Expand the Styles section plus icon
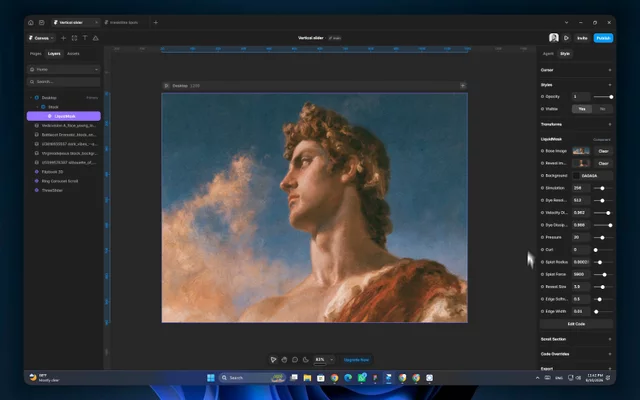This screenshot has width=640, height=400. pos(610,85)
